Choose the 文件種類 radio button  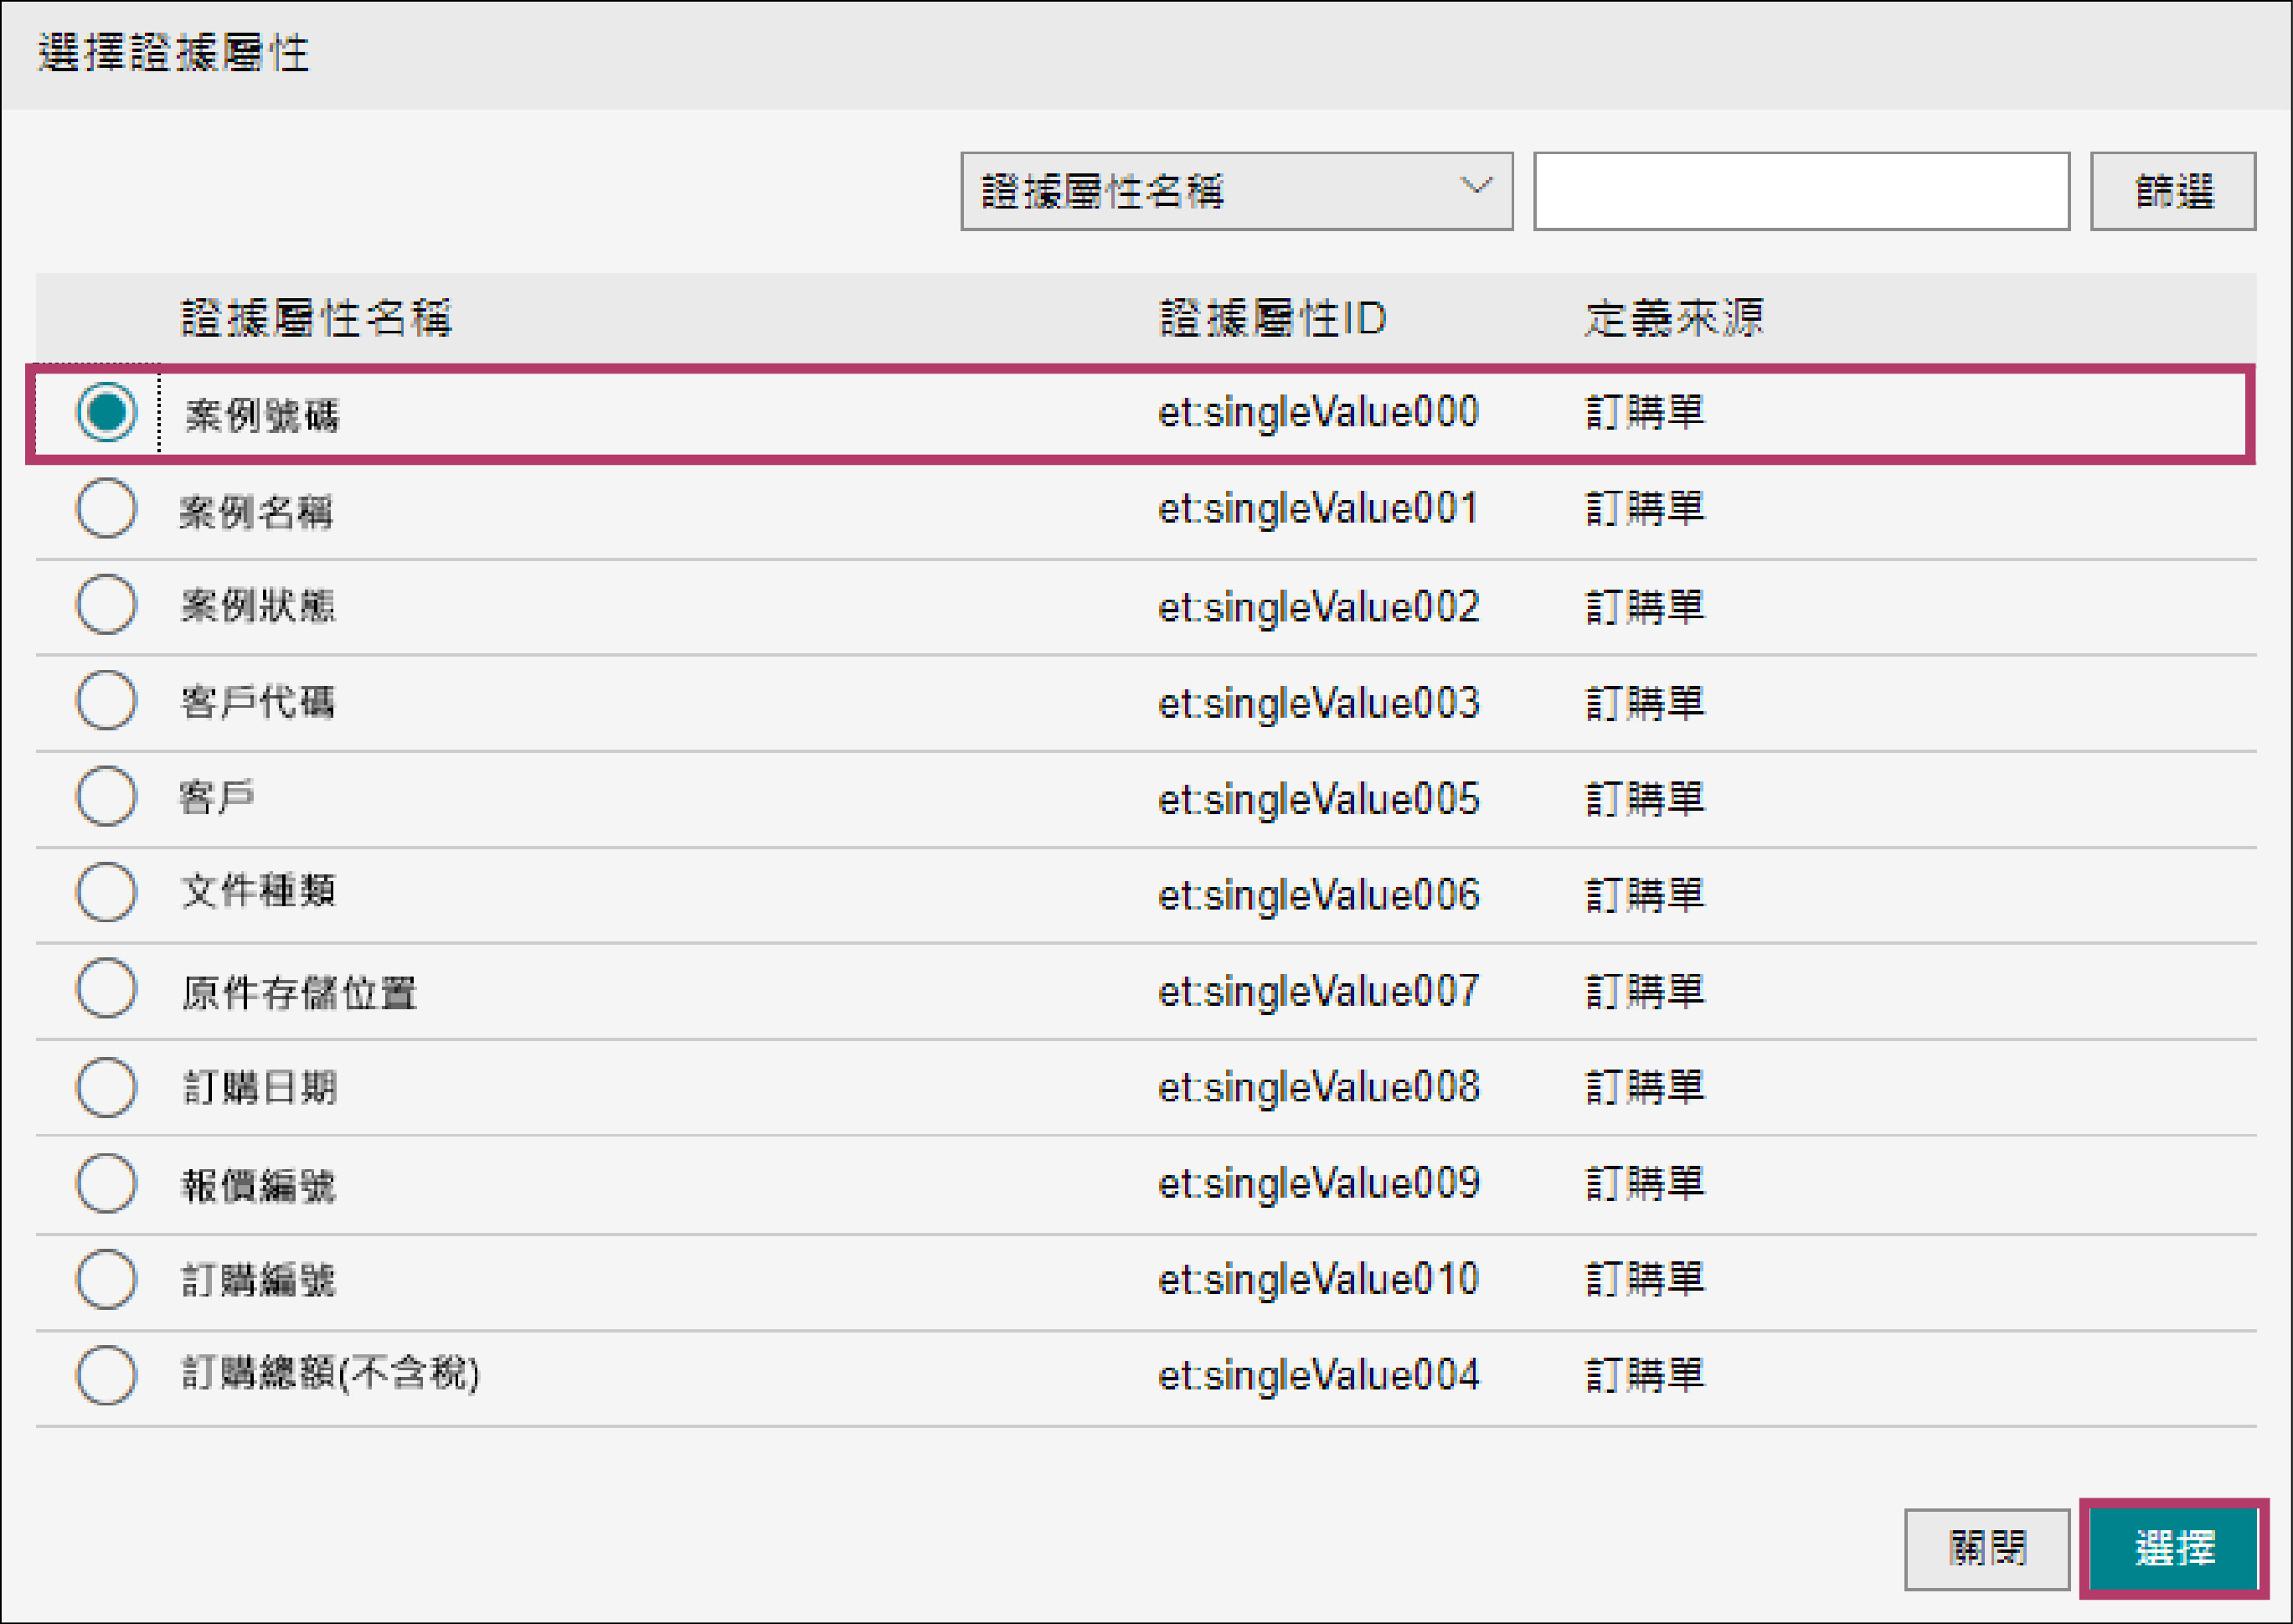[106, 893]
